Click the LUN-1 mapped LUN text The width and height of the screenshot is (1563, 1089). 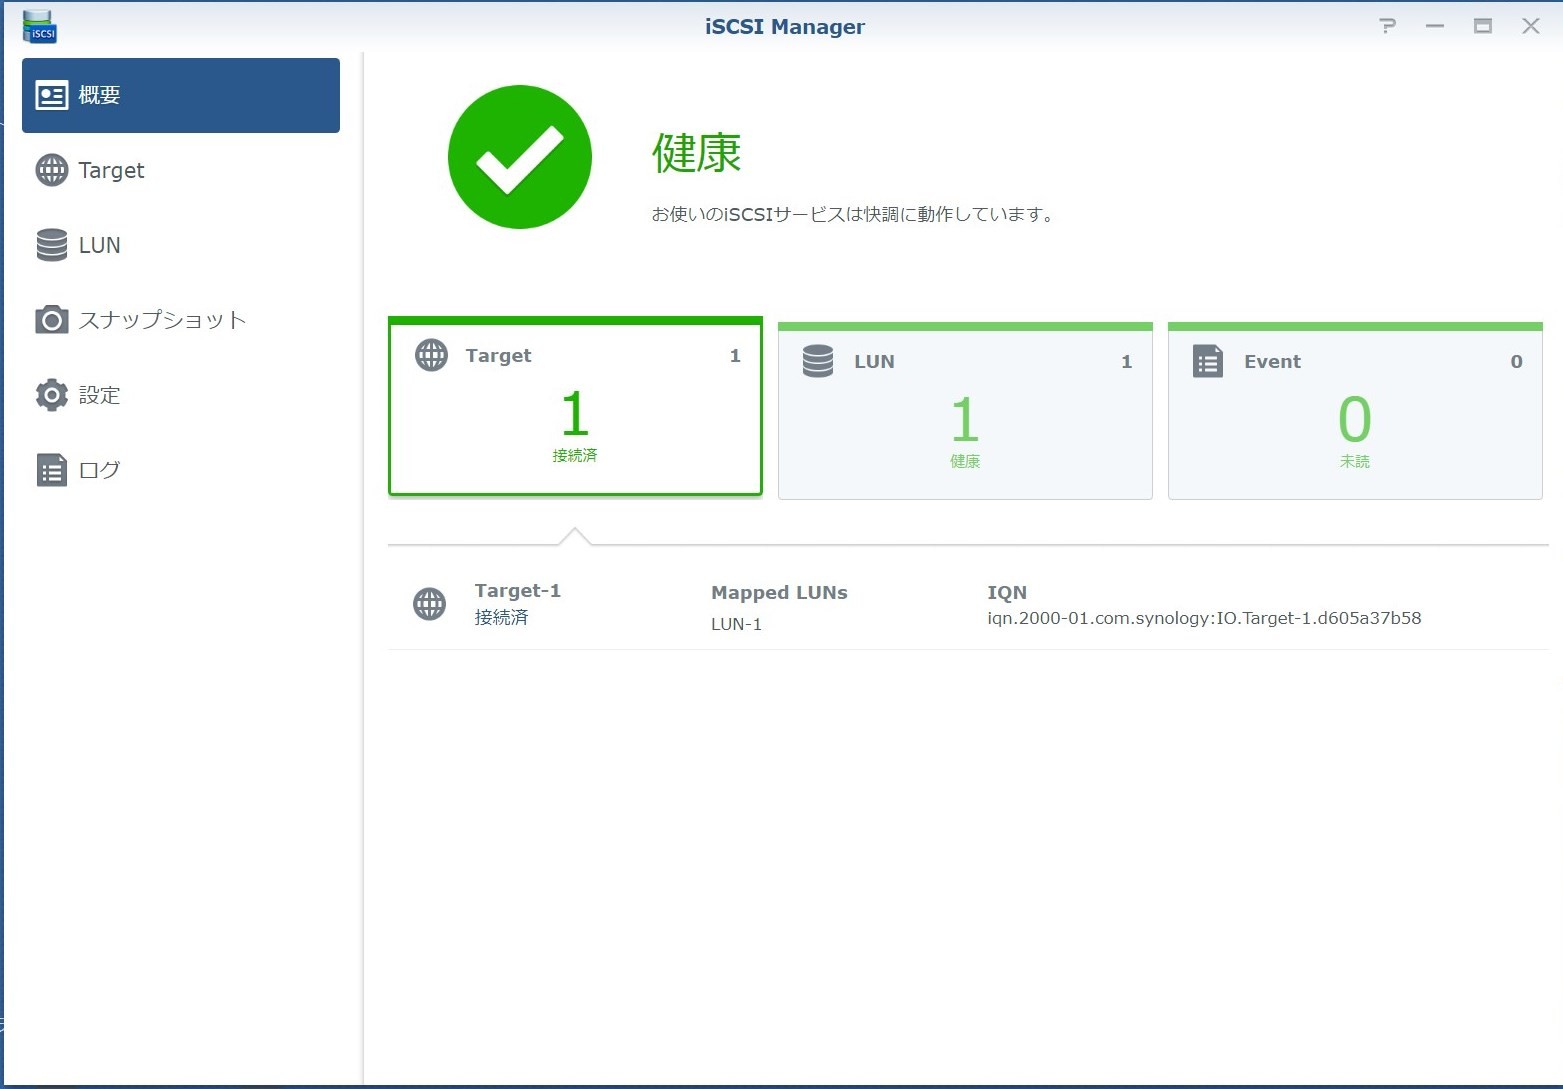point(736,624)
